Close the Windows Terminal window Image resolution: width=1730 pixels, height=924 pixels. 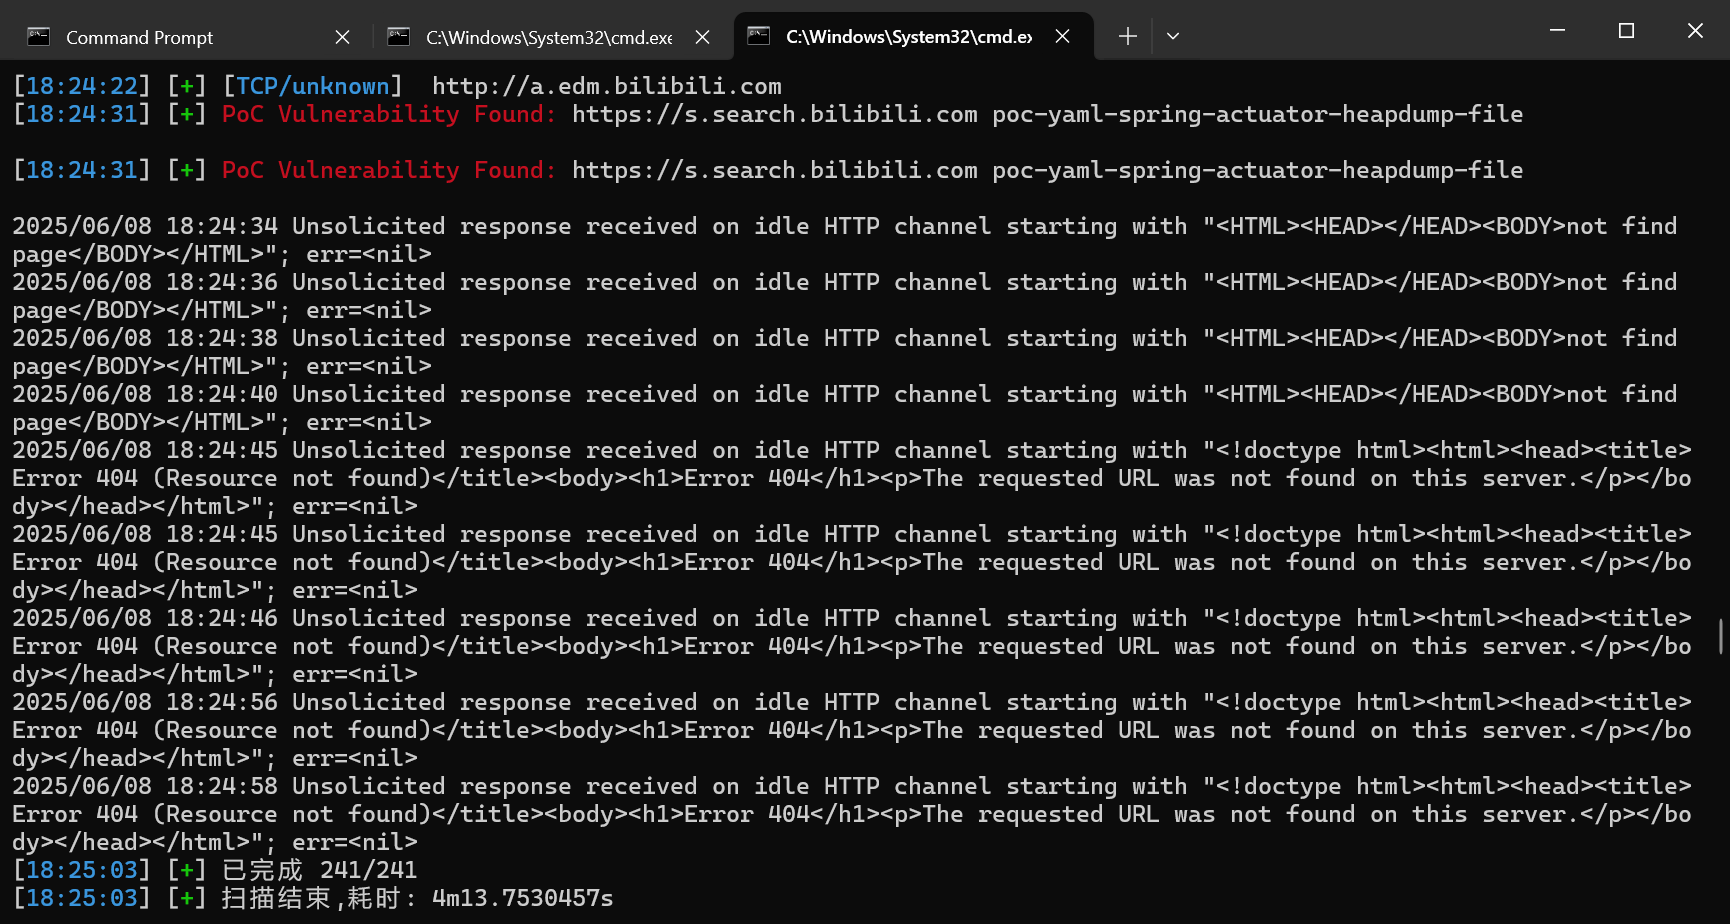(1695, 31)
